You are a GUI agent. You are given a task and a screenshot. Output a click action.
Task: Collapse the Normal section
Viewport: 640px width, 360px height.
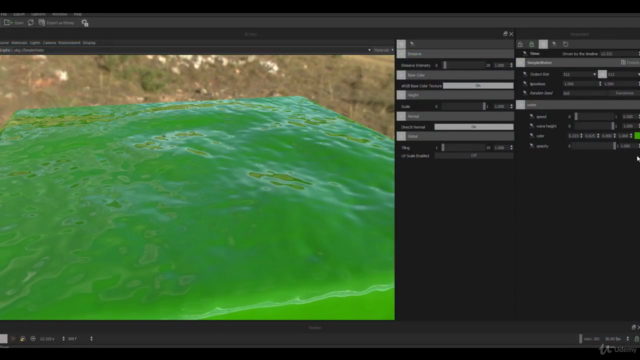tap(401, 116)
